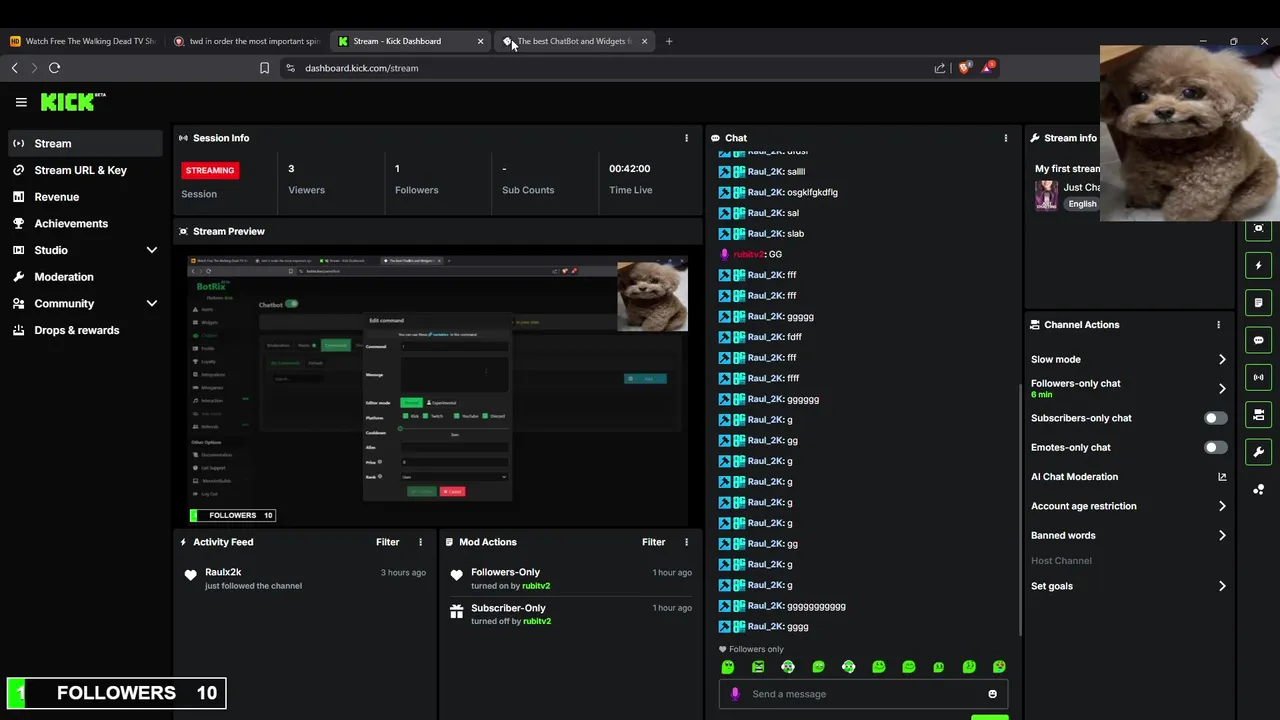Click the bookmark icon in address bar
Image resolution: width=1280 pixels, height=720 pixels.
click(264, 68)
